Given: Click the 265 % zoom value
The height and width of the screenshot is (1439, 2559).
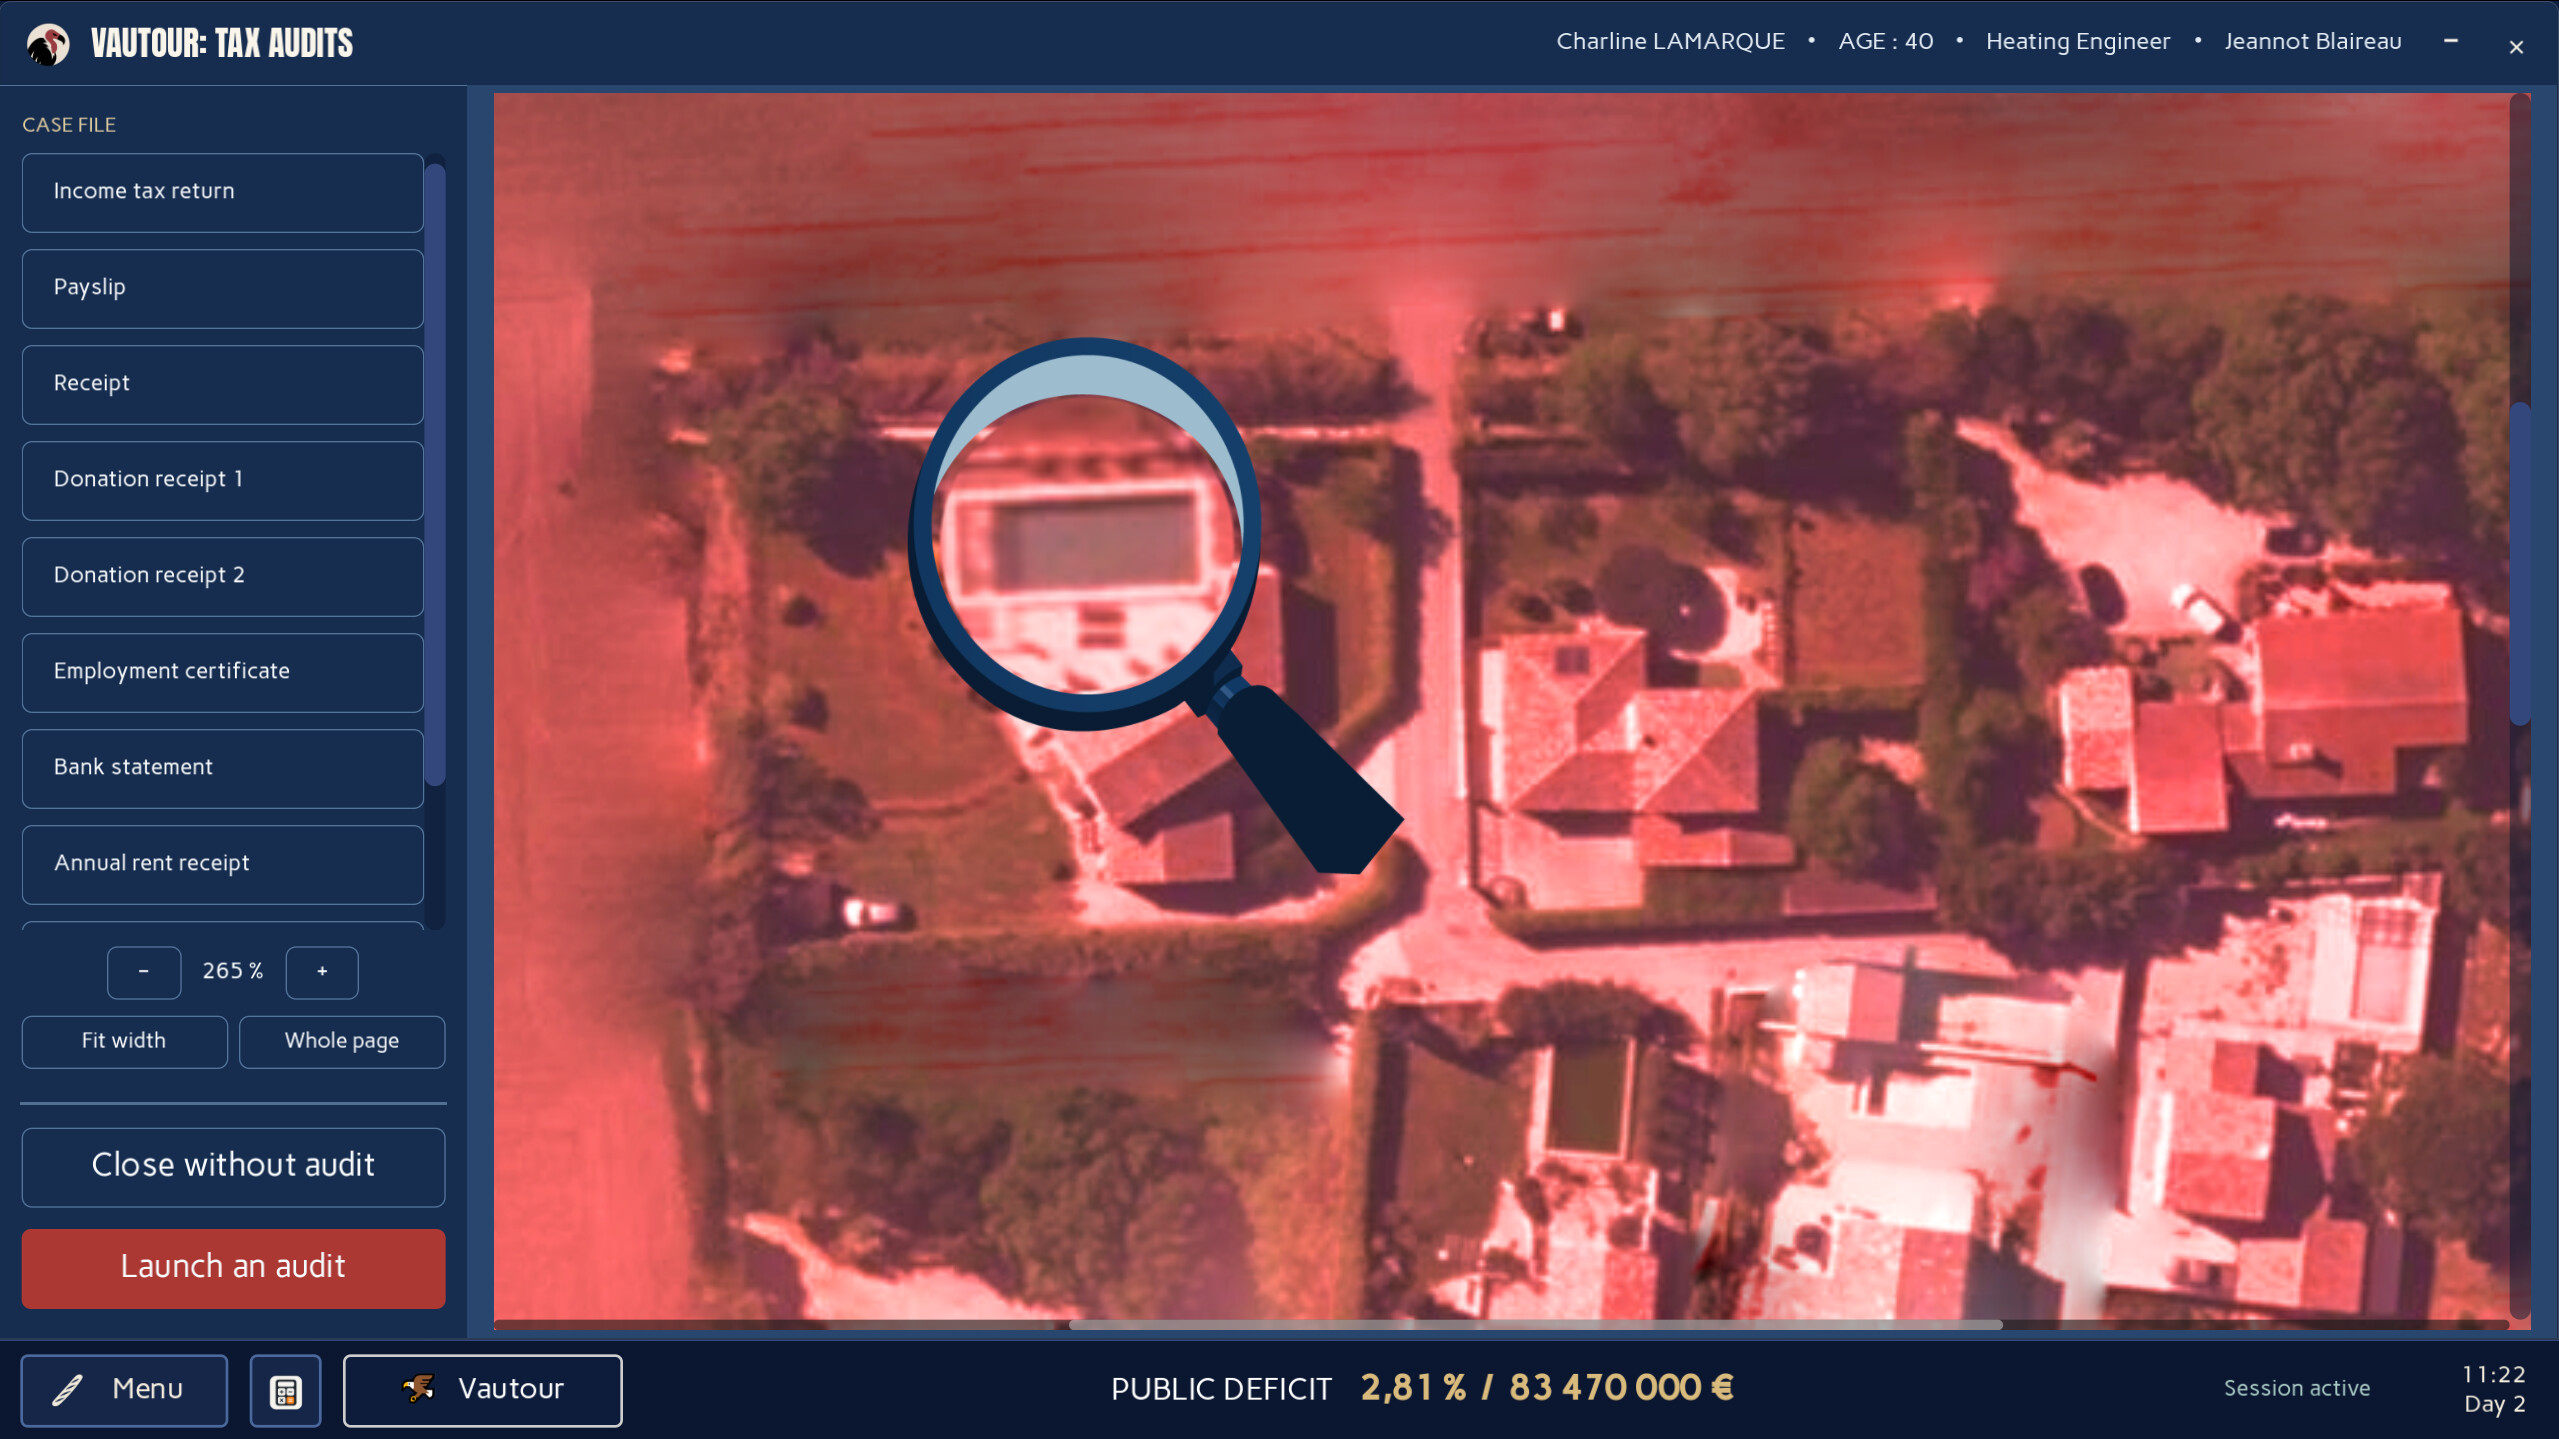Looking at the screenshot, I should click(x=233, y=971).
